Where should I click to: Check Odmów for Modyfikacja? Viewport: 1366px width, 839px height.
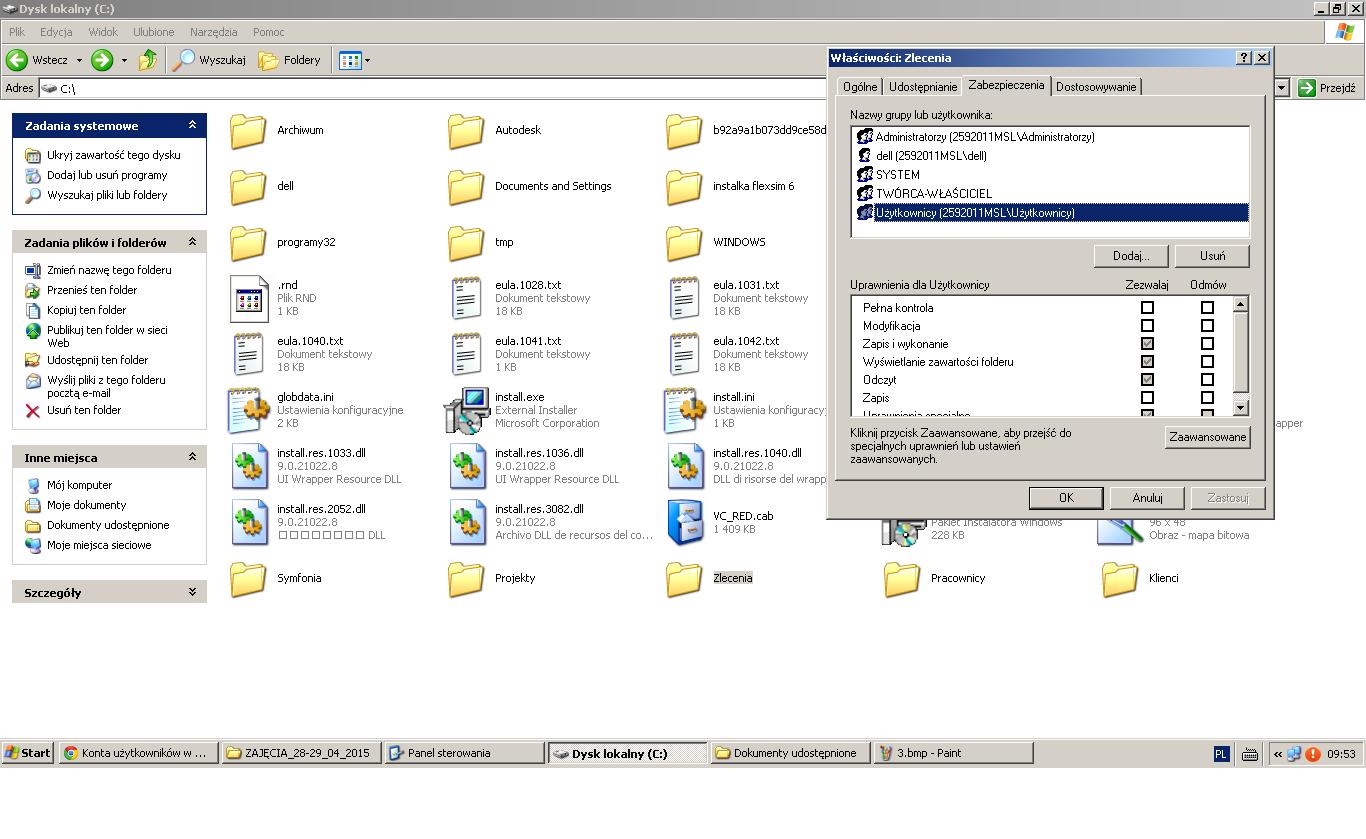pyautogui.click(x=1207, y=326)
